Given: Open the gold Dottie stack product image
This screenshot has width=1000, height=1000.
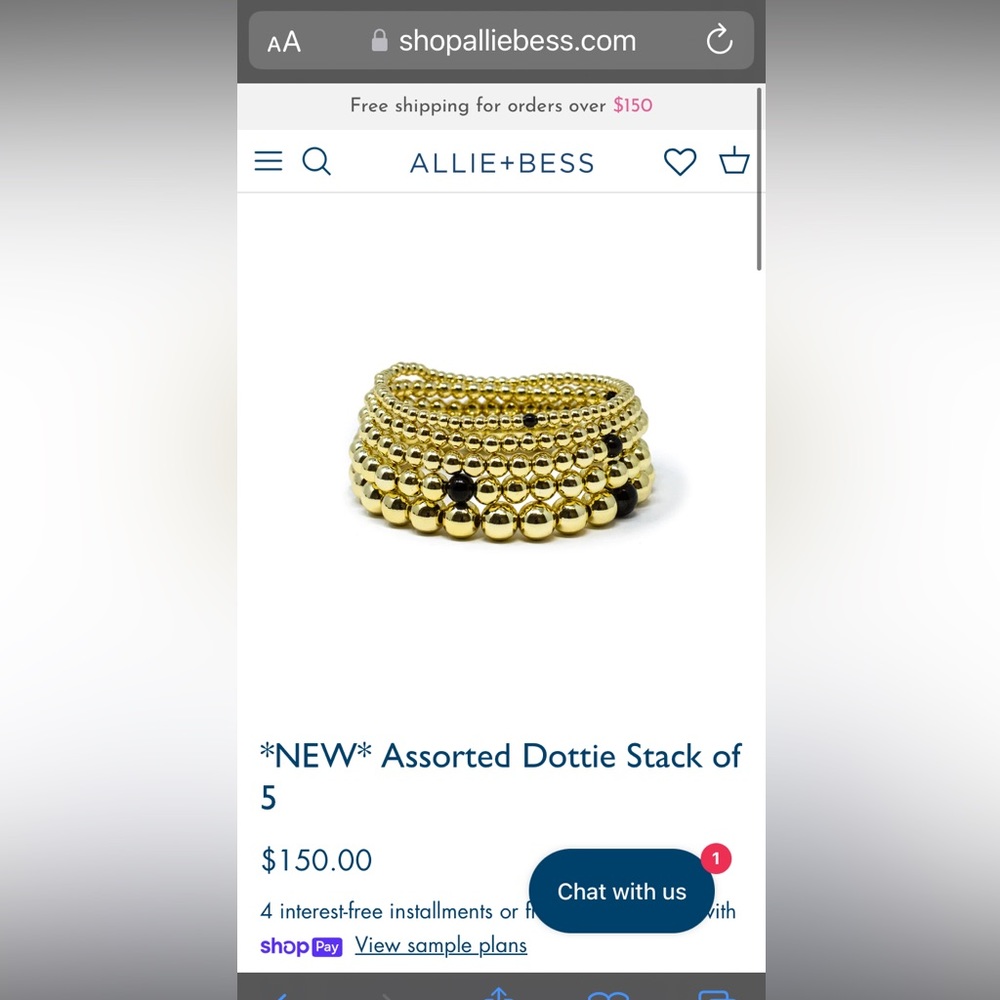Looking at the screenshot, I should point(501,452).
